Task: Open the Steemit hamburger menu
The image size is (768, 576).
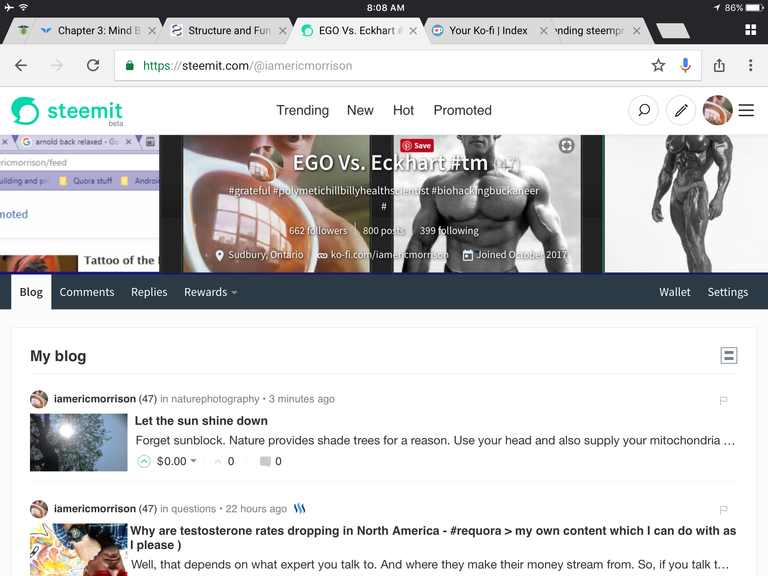Action: coord(746,110)
